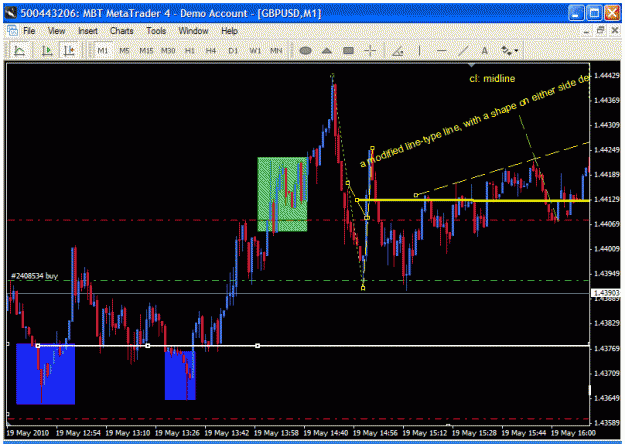Switch to the M15 timeframe
Screen dimensions: 625x444
(x=146, y=51)
